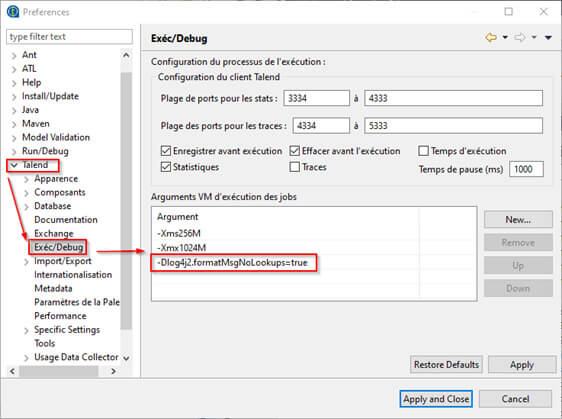Screen dimensions: 562x419
Task: Expand the Install/Update node
Action: [x=14, y=97]
